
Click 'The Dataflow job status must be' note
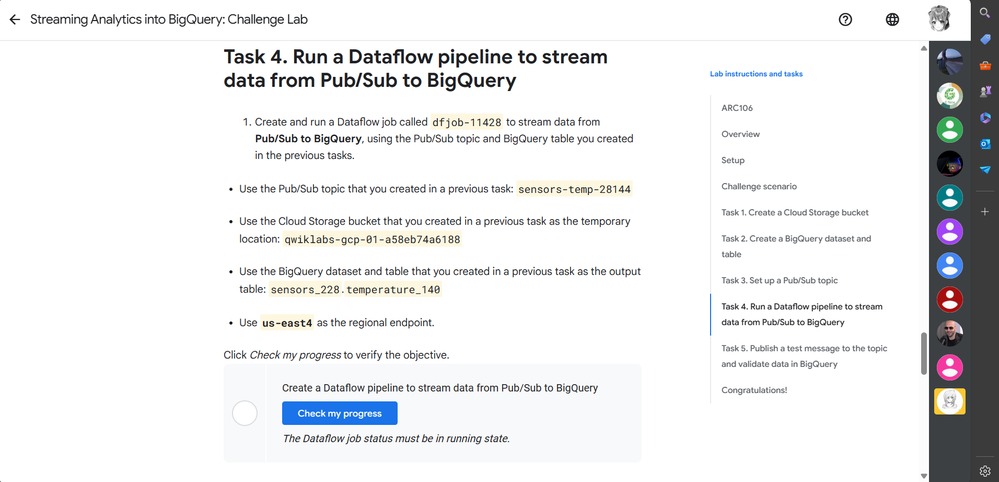click(x=396, y=438)
